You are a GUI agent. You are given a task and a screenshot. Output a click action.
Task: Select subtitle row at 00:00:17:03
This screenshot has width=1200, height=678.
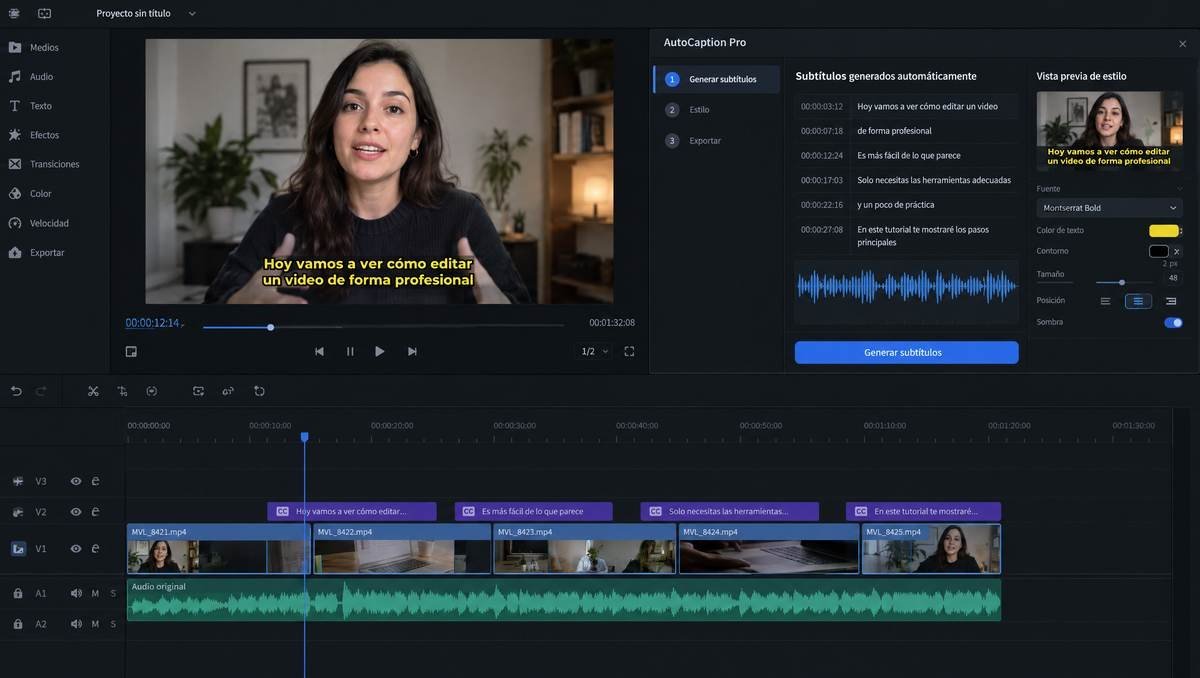coord(906,180)
